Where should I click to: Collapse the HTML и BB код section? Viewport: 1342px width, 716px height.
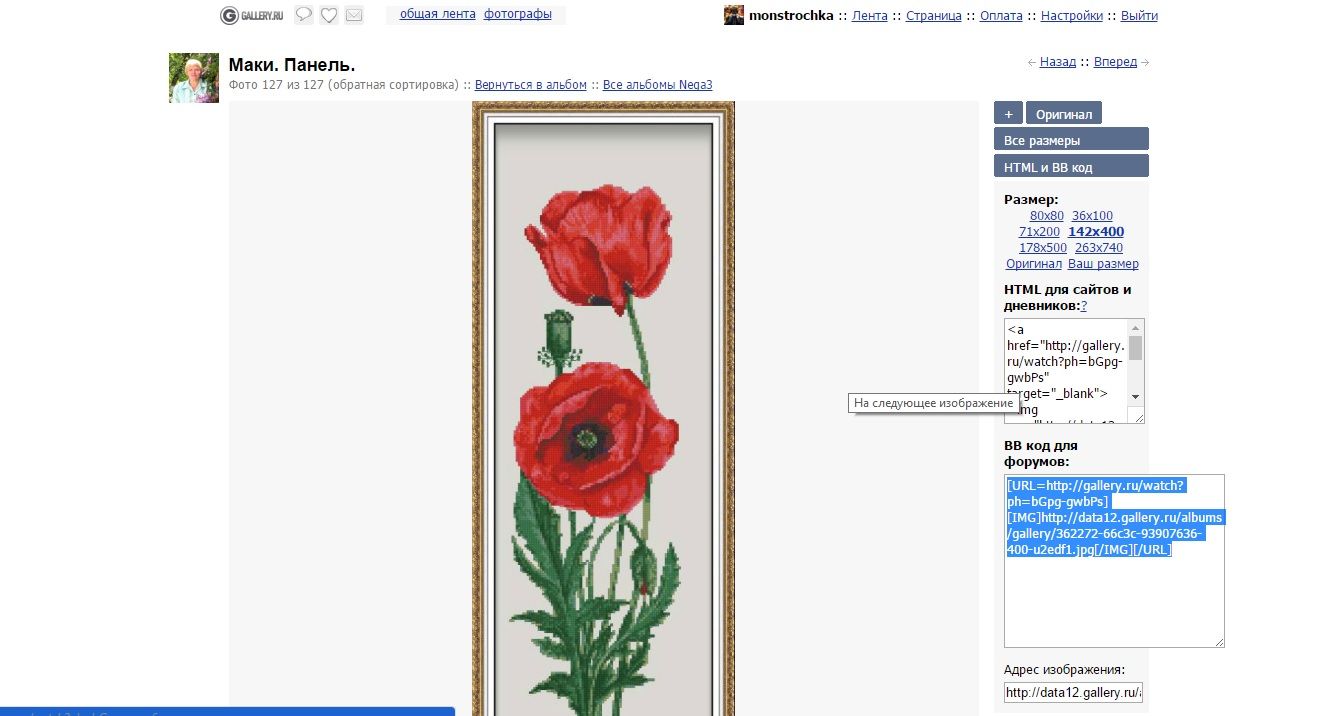[x=1071, y=167]
